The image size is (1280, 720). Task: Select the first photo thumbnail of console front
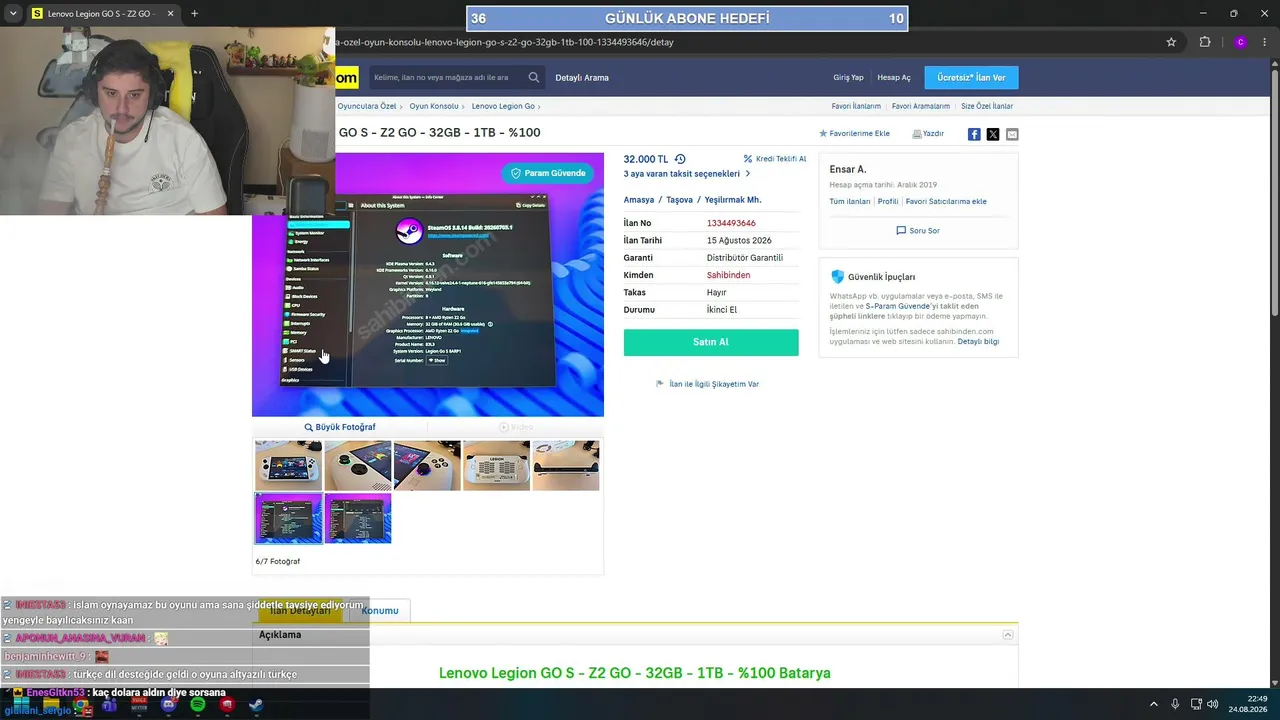[288, 466]
